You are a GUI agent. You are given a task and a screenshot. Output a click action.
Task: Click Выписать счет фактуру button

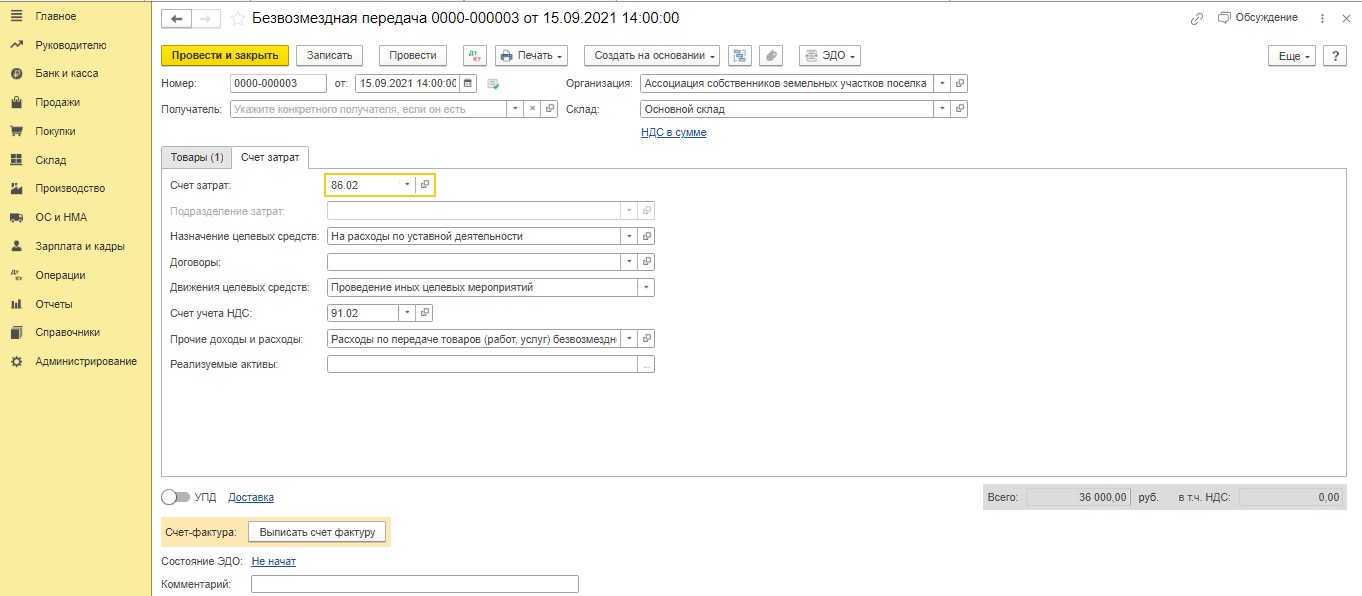tap(316, 532)
